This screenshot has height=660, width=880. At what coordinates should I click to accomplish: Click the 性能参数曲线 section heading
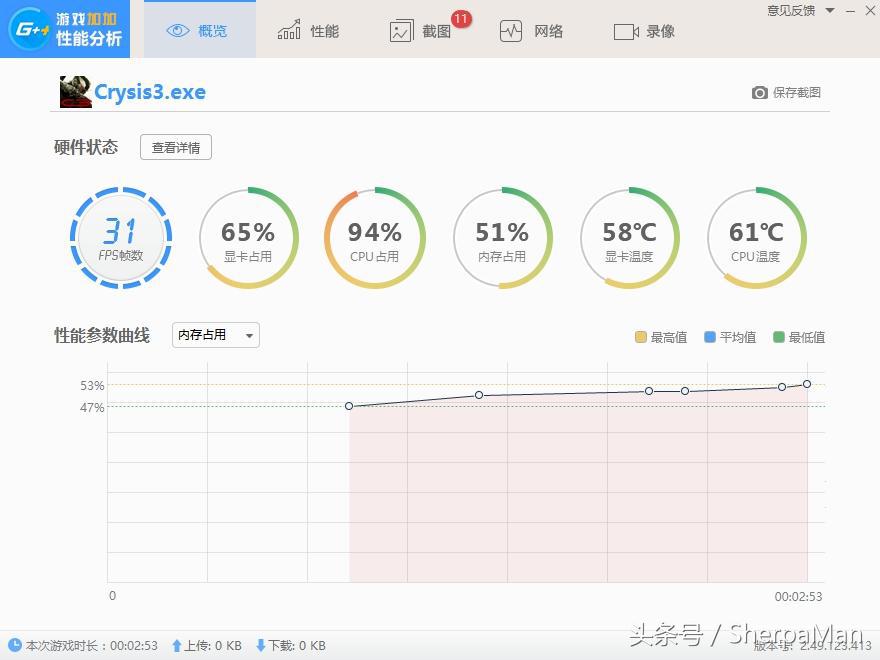tap(102, 335)
